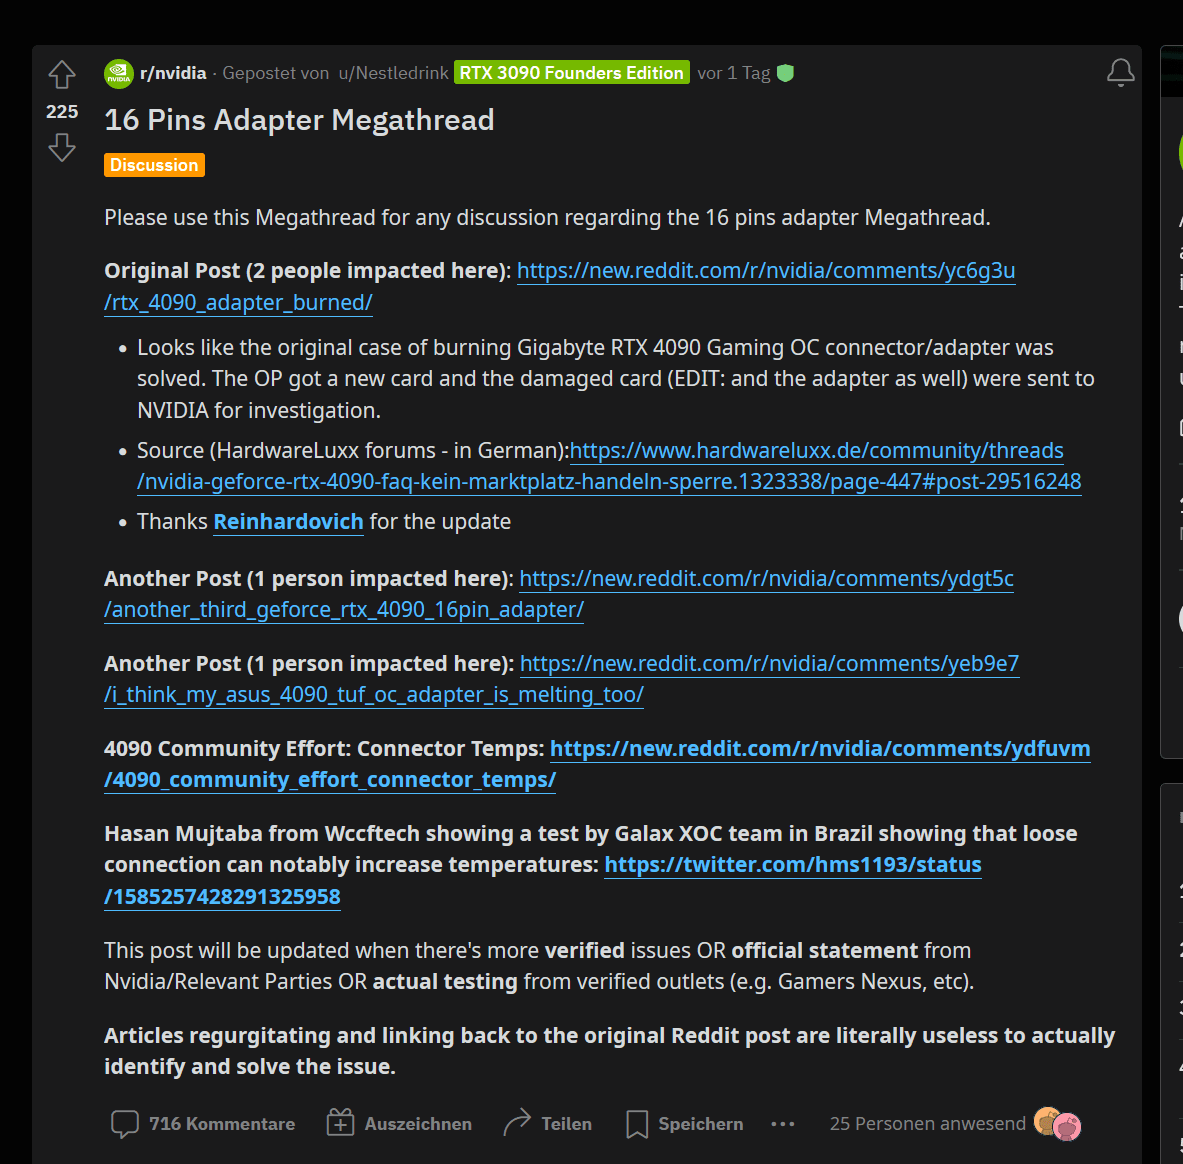Click the post title 16 Pins Adapter Megathread
Viewport: 1183px width, 1164px height.
pos(300,120)
